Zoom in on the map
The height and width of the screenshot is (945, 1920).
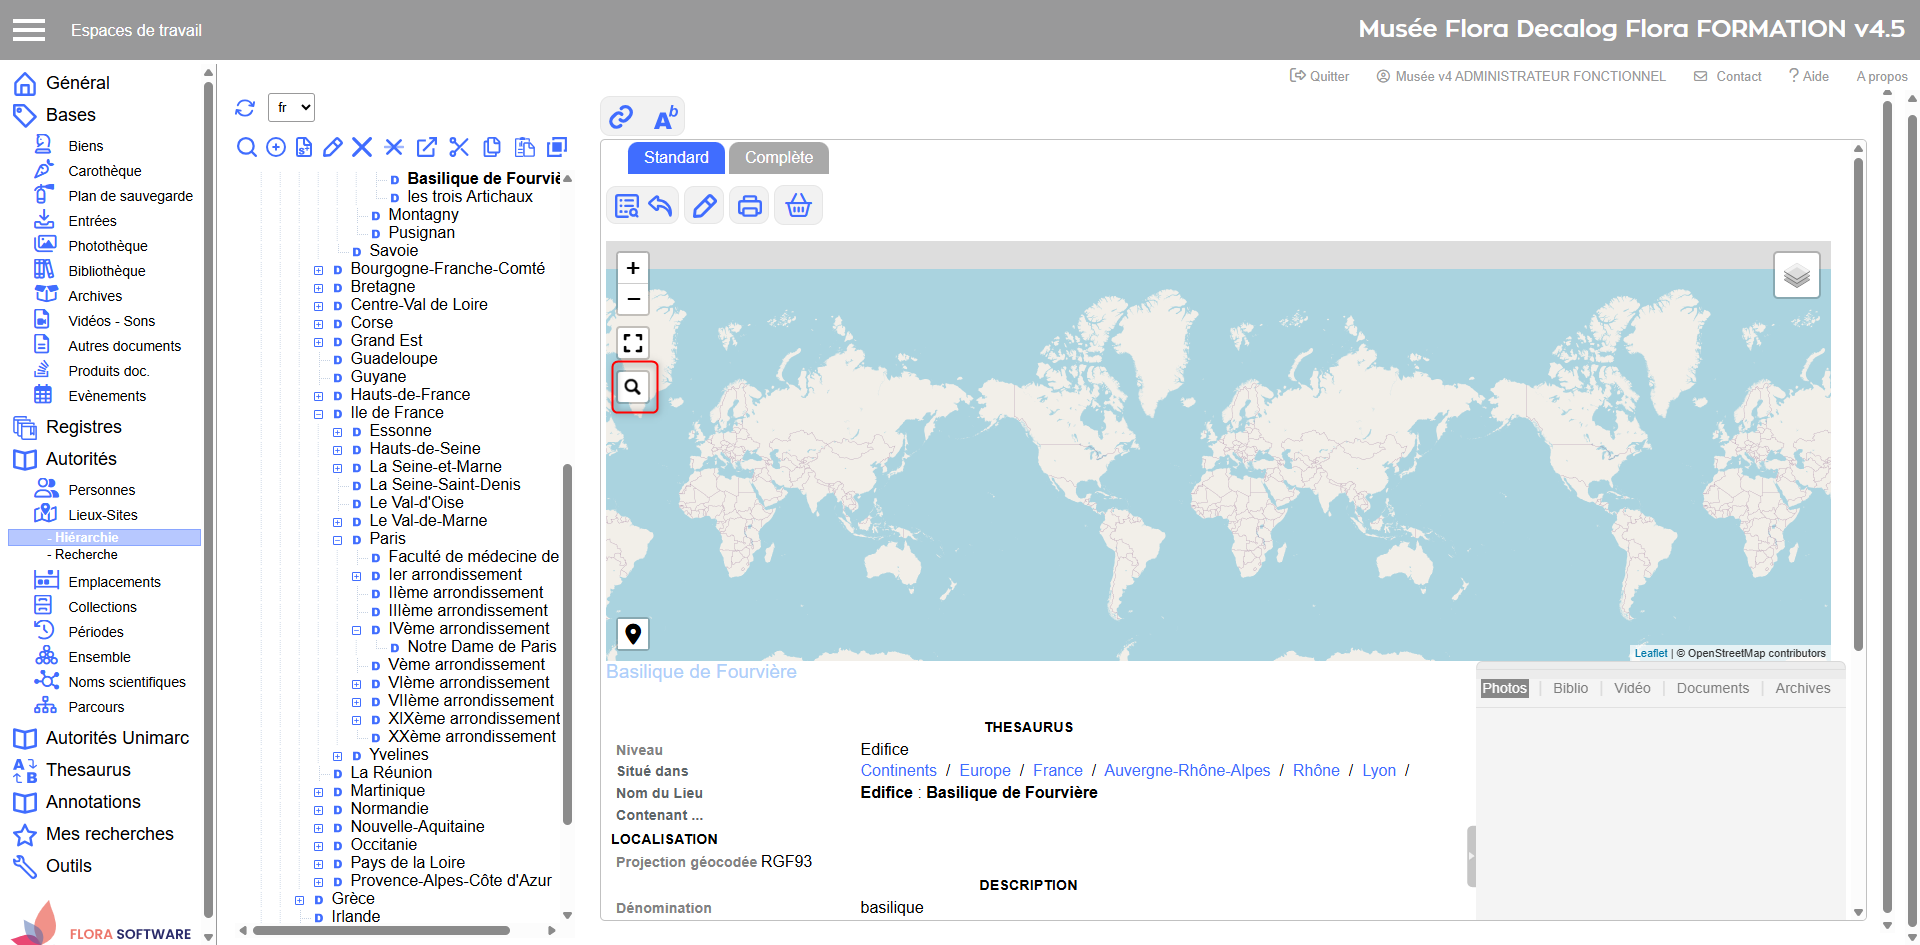633,268
